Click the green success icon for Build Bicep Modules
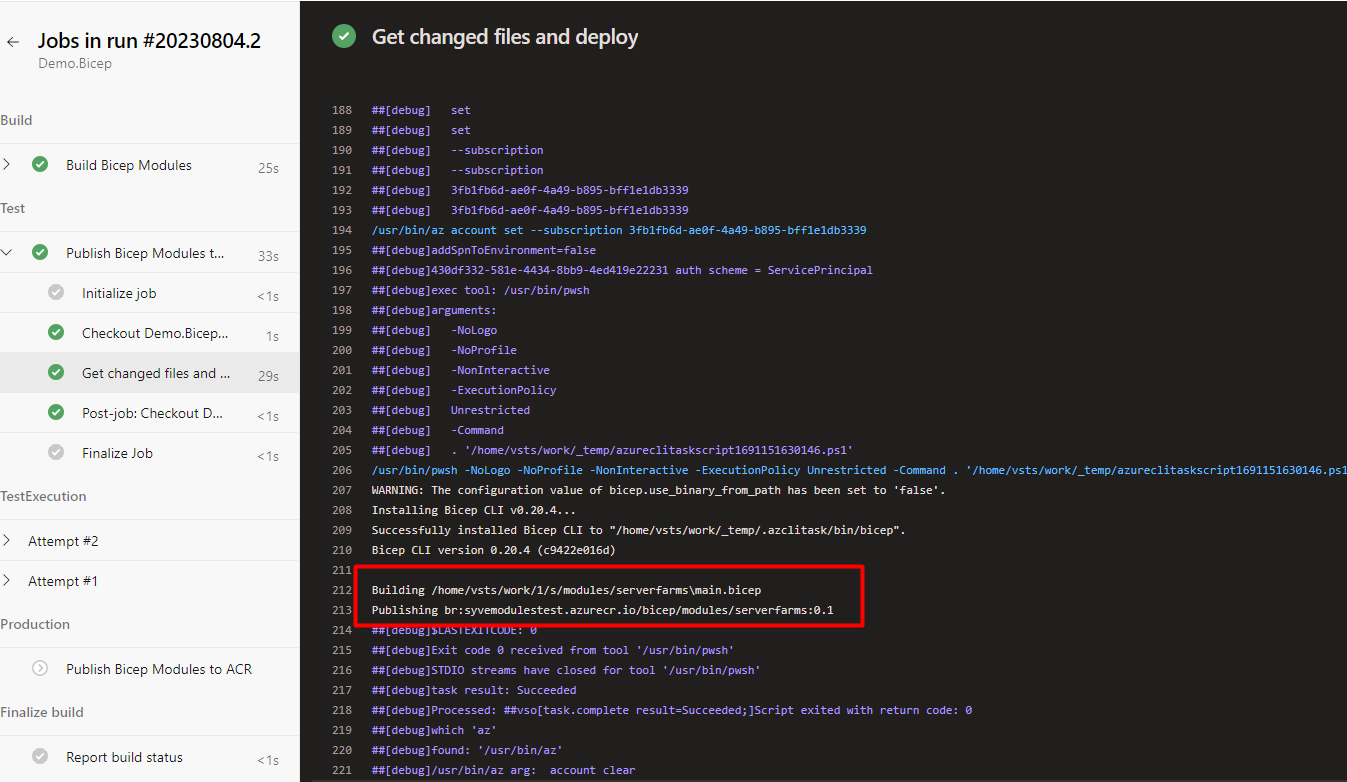 40,165
